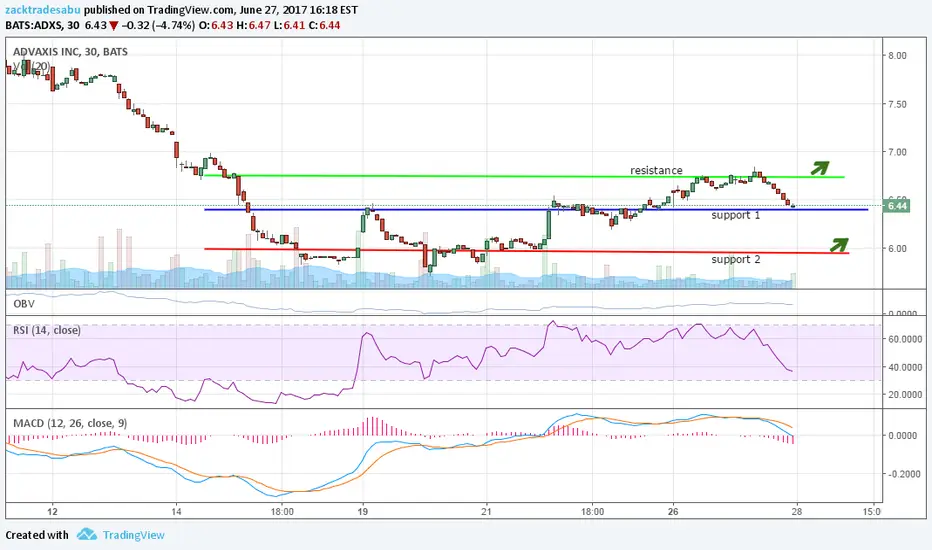Select the BATS:ADXS, 30 symbol label
The image size is (932, 550).
coord(43,26)
